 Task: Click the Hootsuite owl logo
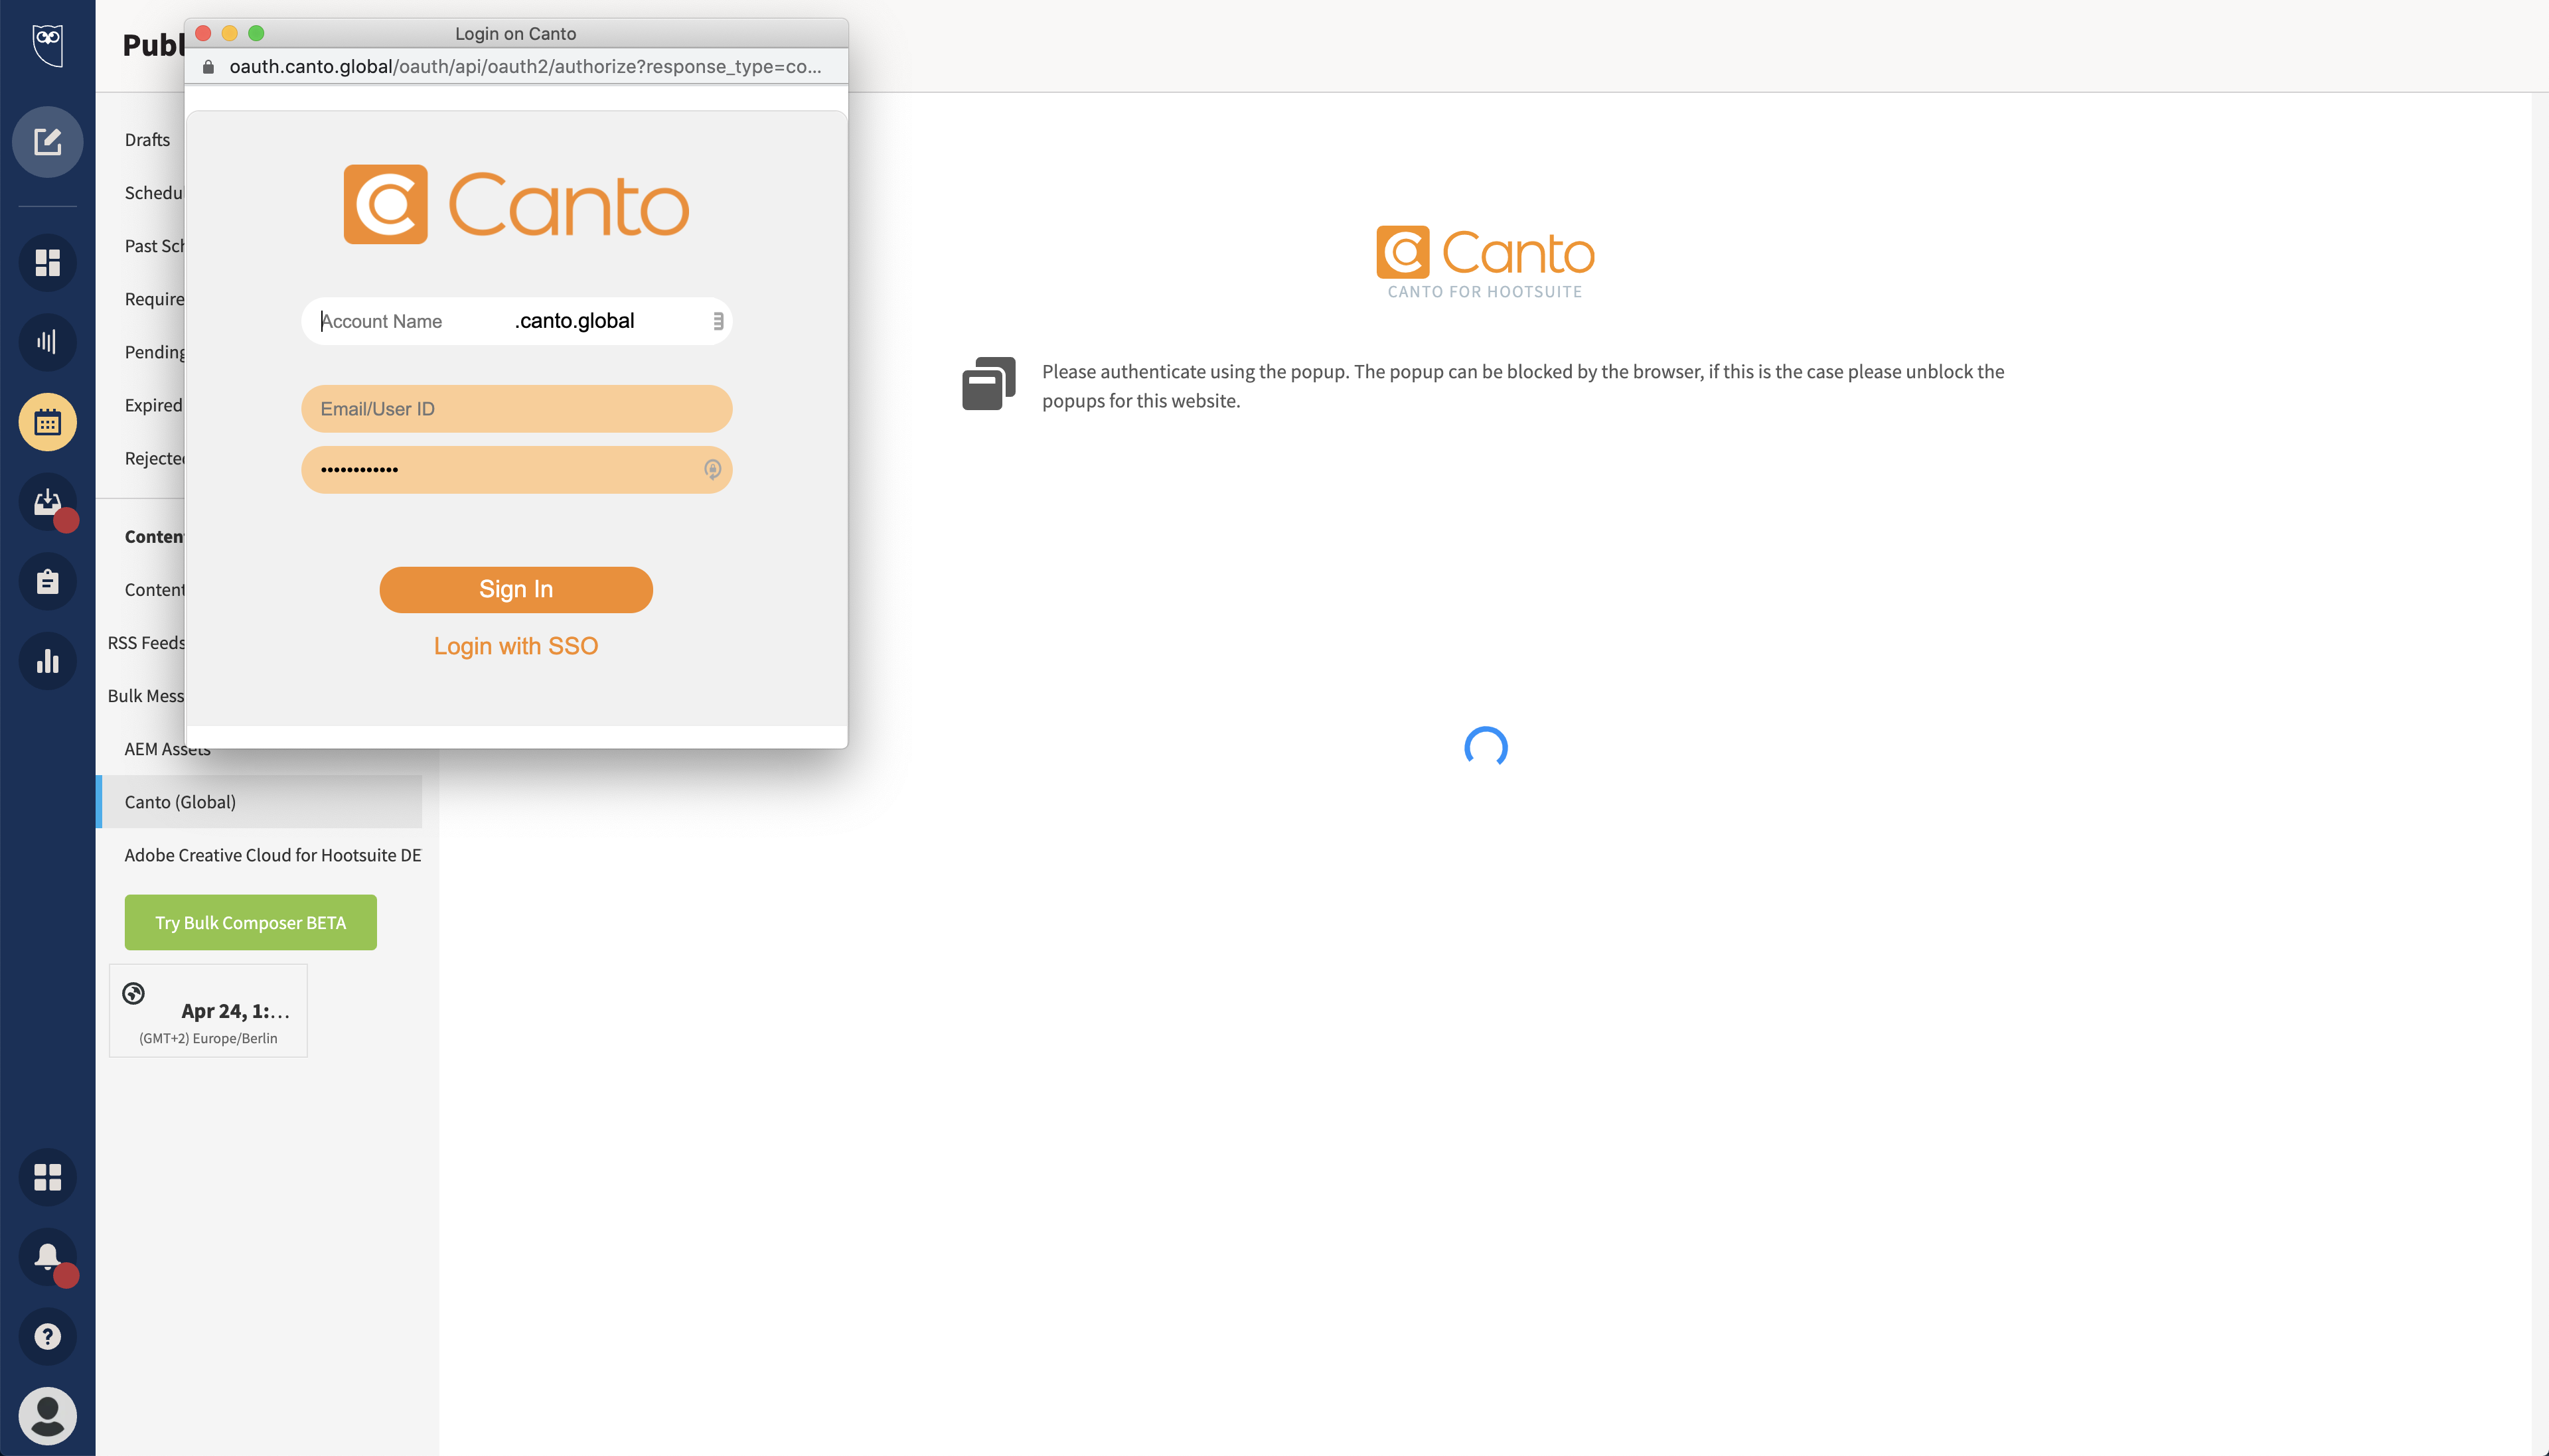(x=47, y=45)
